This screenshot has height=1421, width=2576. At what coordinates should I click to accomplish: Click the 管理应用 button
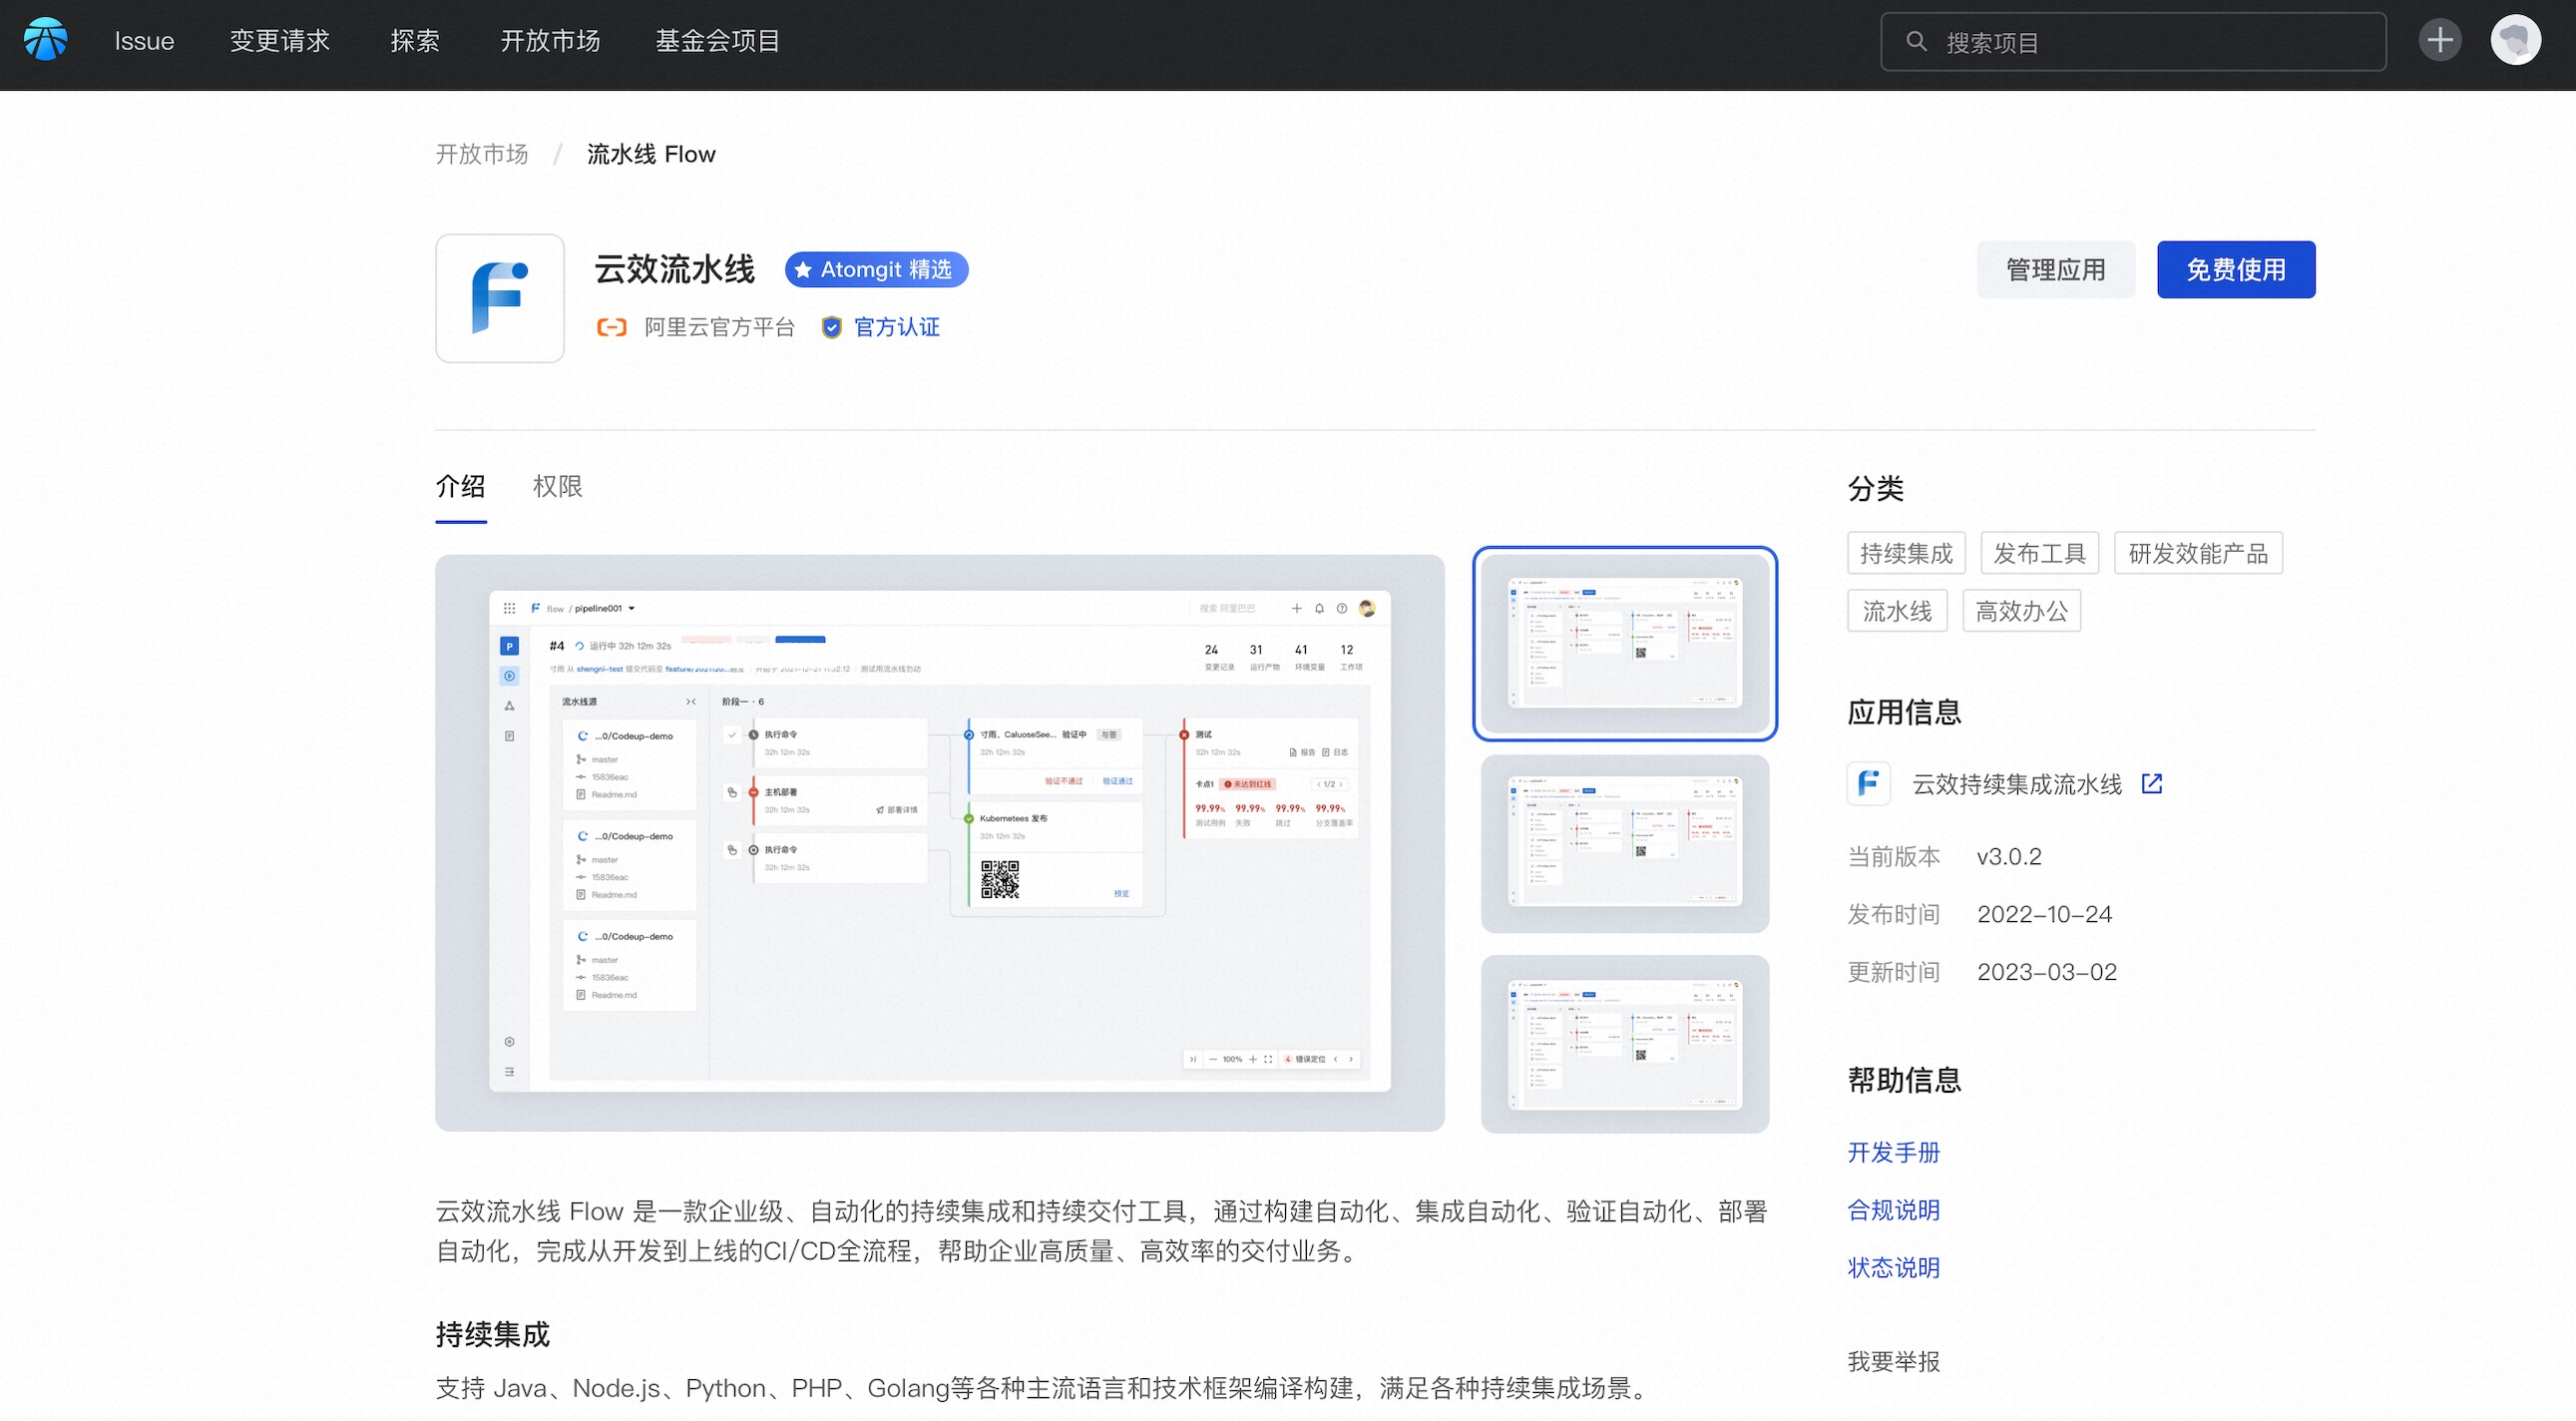(2056, 270)
